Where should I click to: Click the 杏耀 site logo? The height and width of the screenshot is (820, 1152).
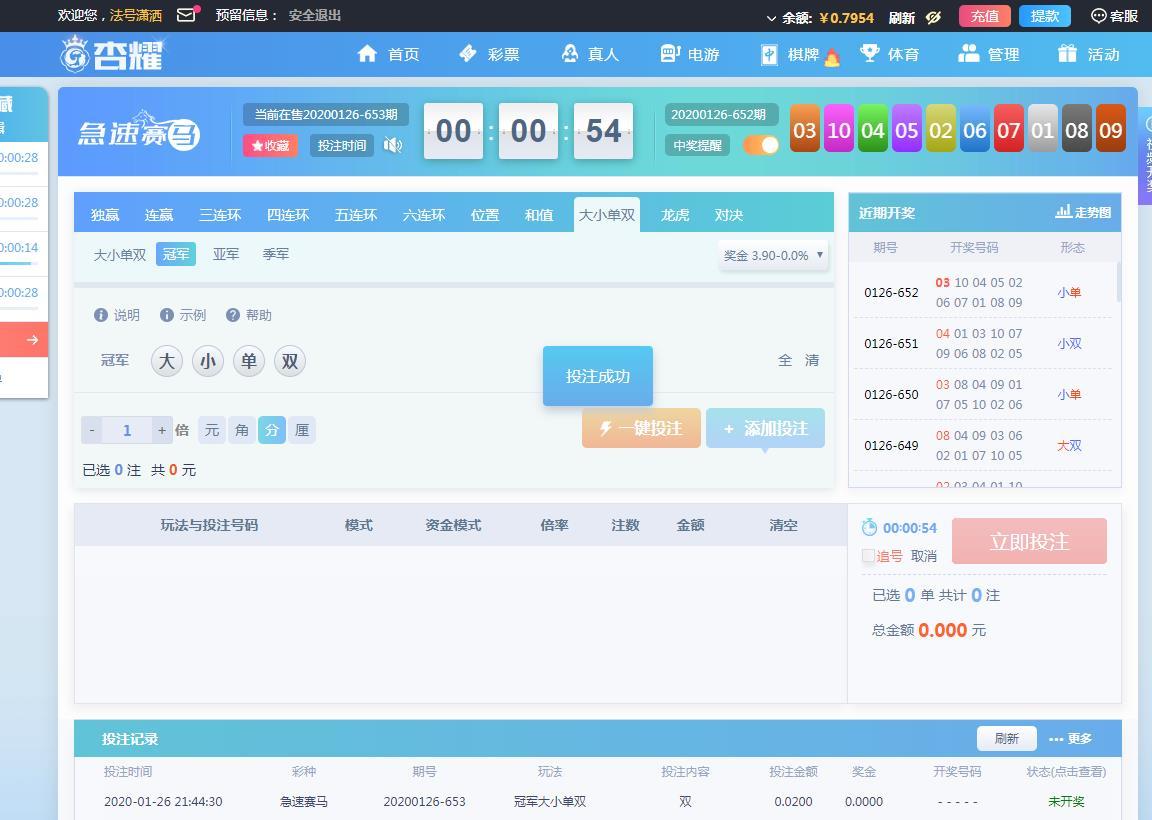(x=112, y=54)
